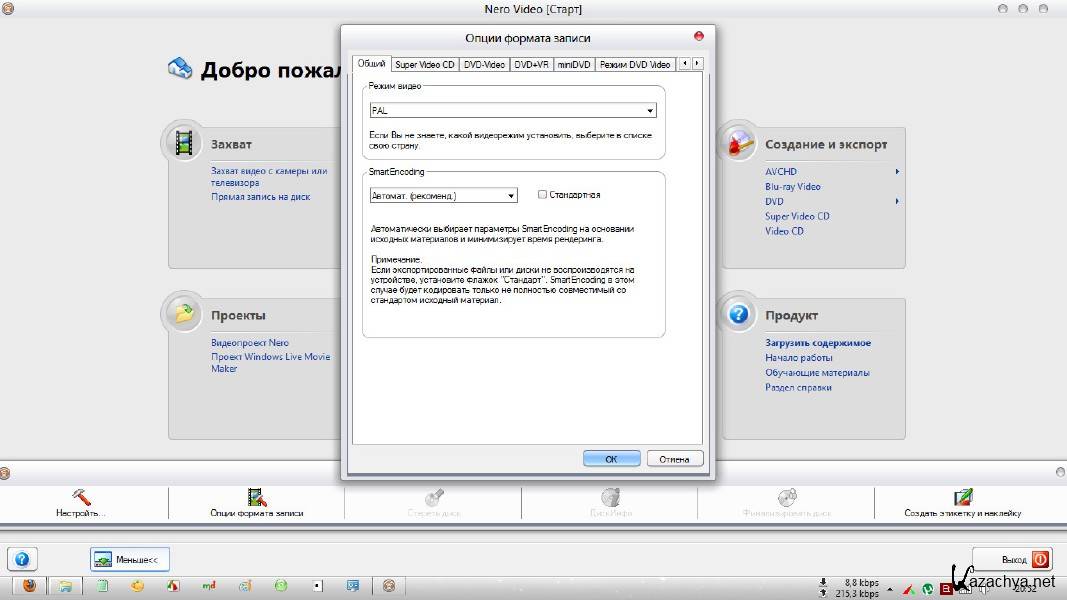
Task: Click the Создать этикетку и наклейку icon
Action: [x=962, y=497]
